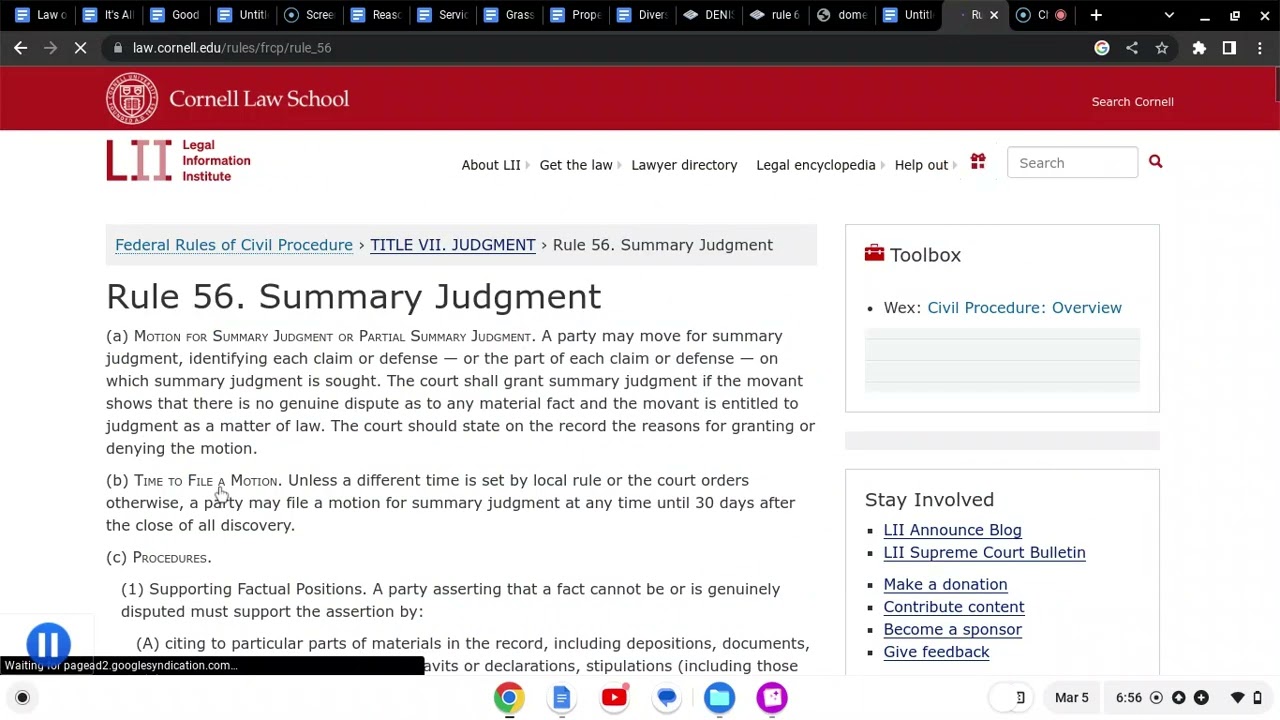
Task: Launch Chrome from the shelf
Action: click(x=509, y=698)
